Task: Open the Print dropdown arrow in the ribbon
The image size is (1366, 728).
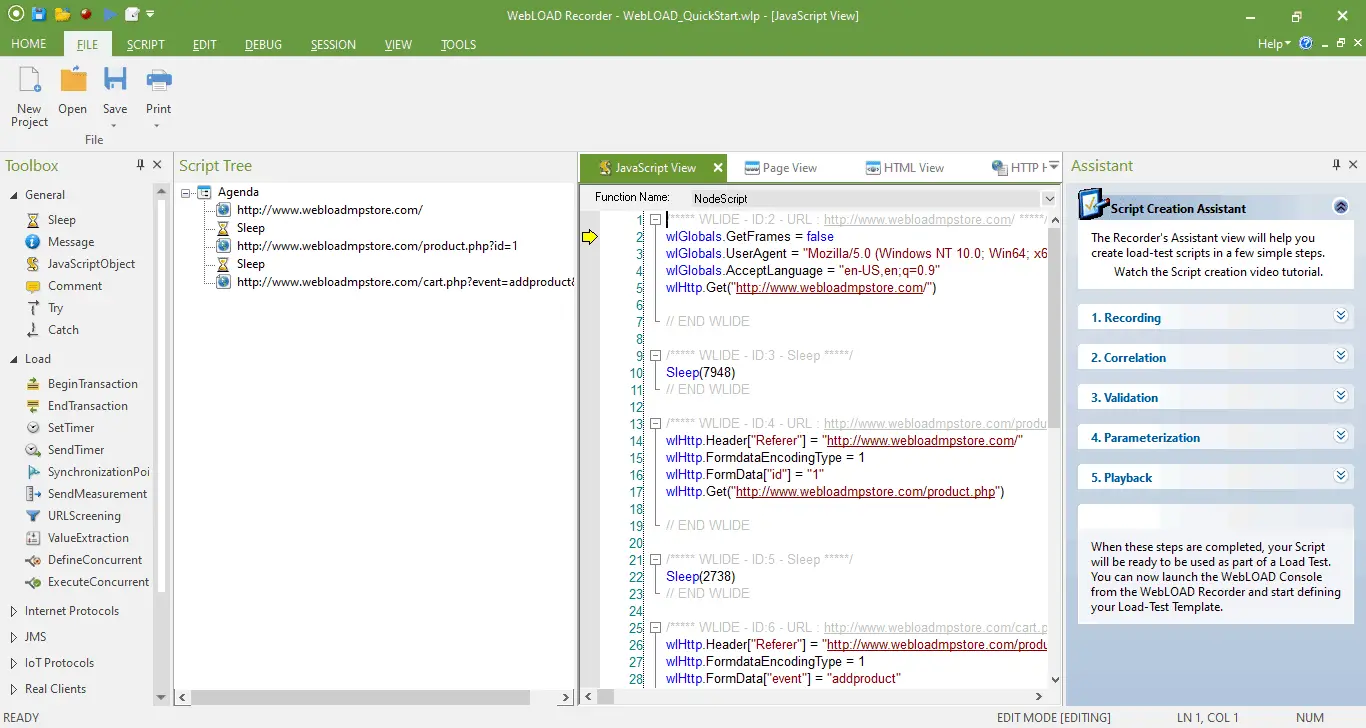Action: (x=158, y=126)
